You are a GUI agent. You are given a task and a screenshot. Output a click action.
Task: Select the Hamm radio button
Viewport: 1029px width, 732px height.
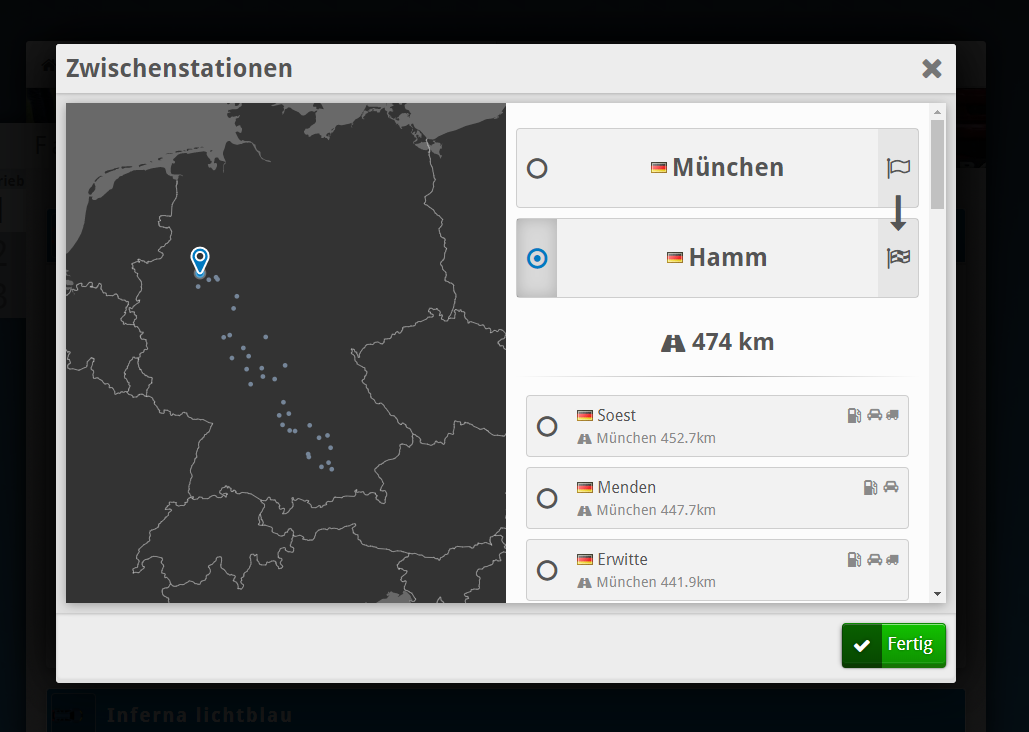click(537, 258)
